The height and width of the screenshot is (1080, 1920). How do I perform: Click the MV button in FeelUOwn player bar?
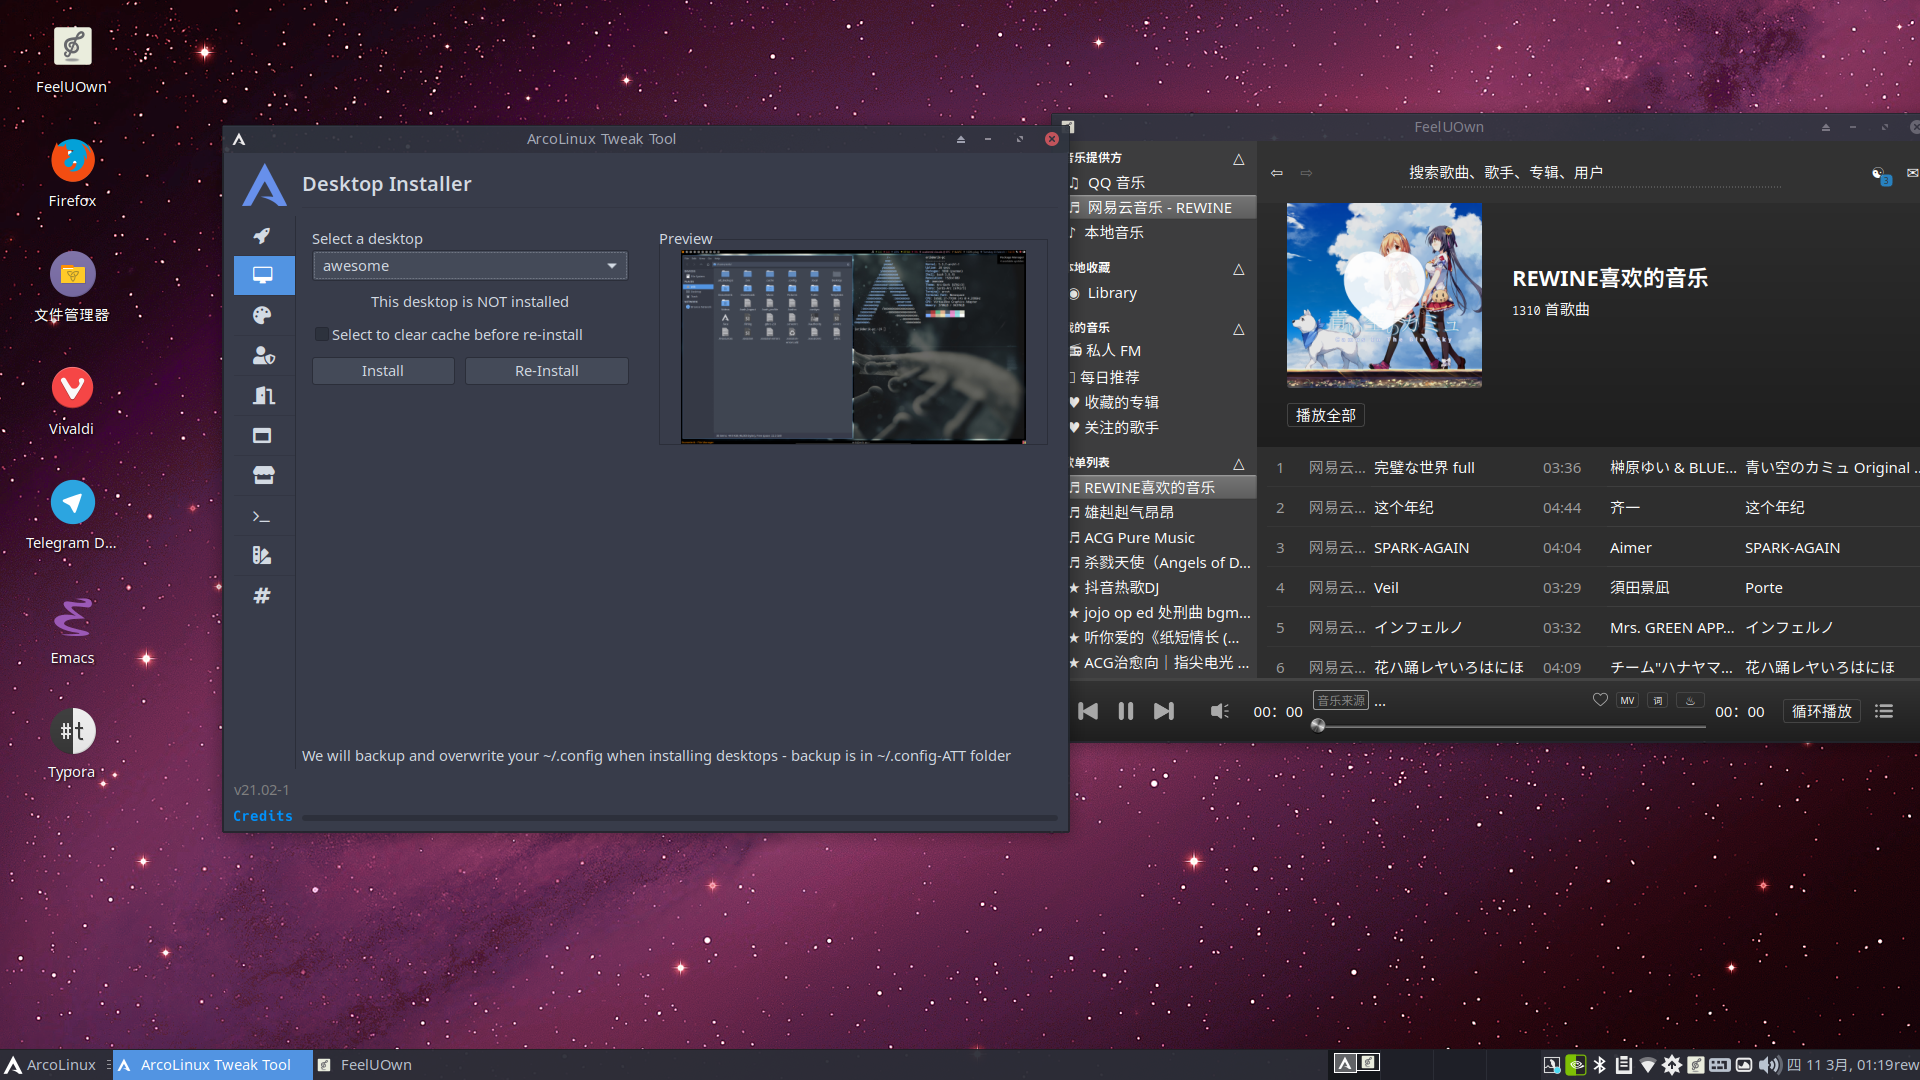point(1628,700)
